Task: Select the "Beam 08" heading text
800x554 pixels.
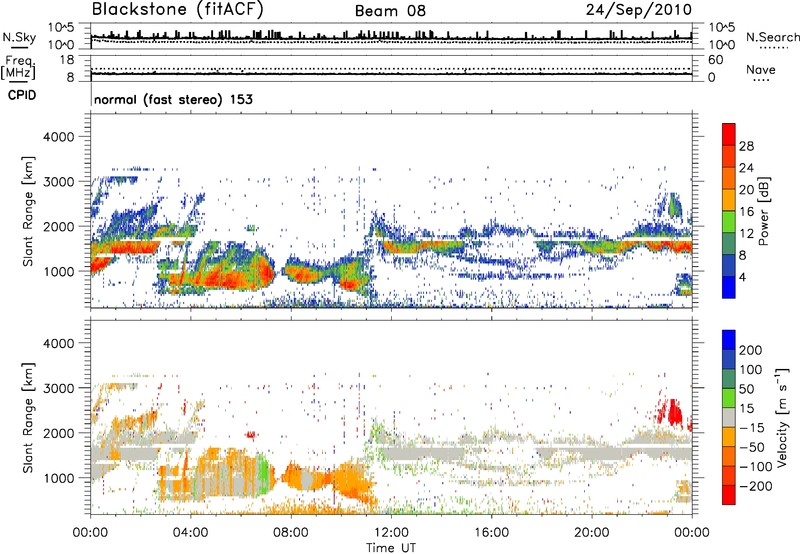Action: point(390,11)
